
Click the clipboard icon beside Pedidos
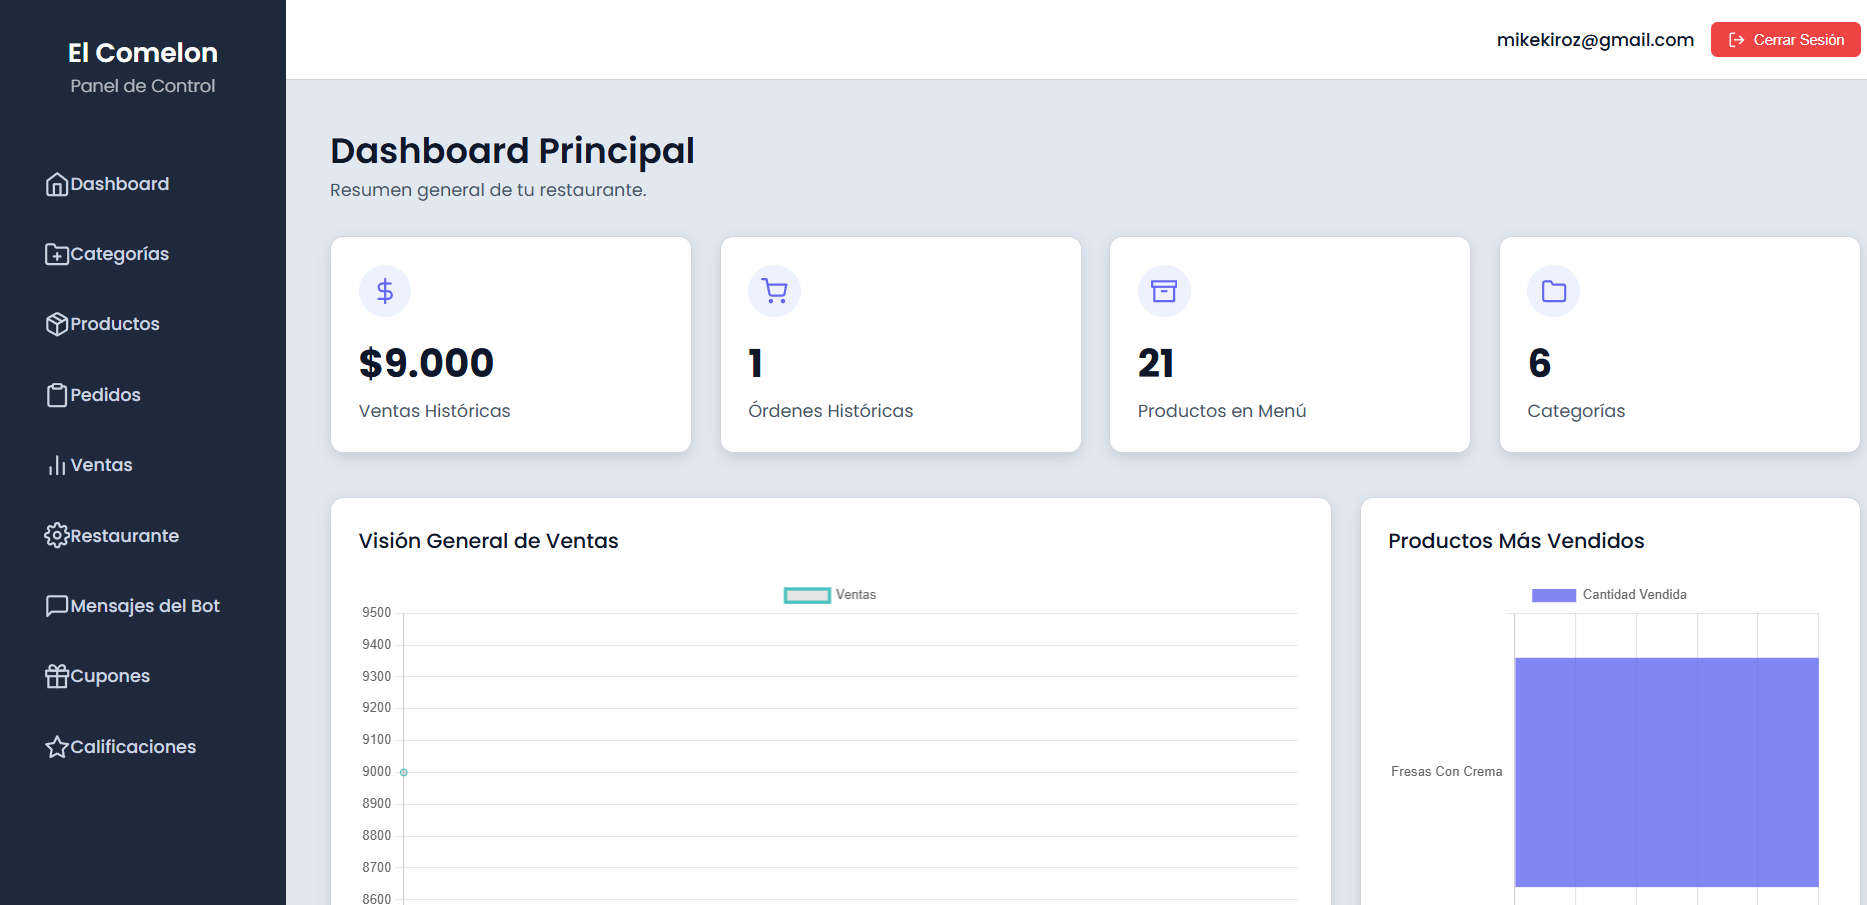[57, 395]
